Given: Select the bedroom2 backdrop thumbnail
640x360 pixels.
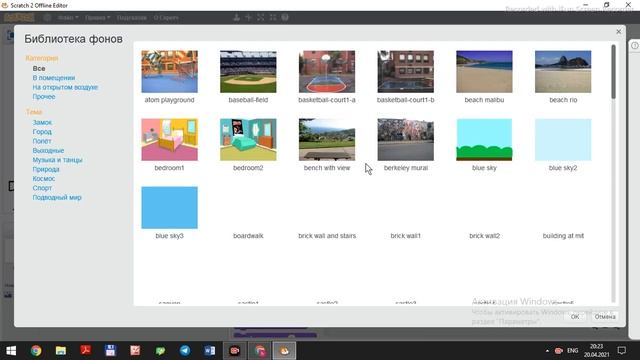Looking at the screenshot, I should 248,140.
